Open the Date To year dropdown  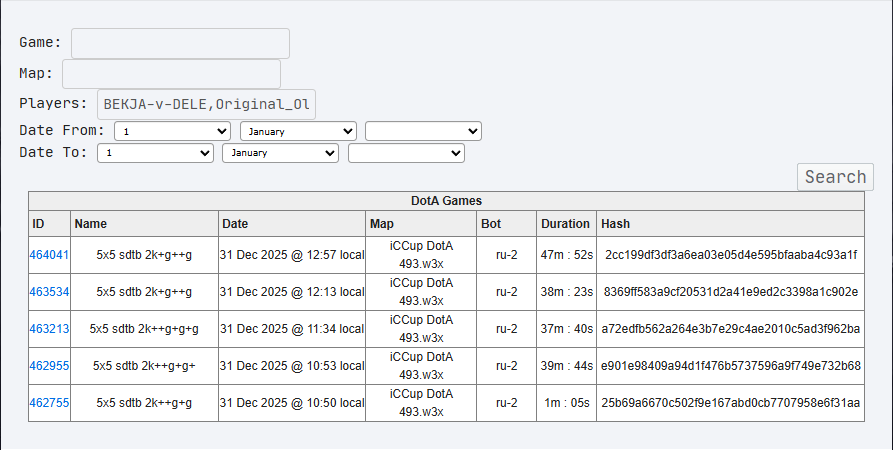click(406, 153)
